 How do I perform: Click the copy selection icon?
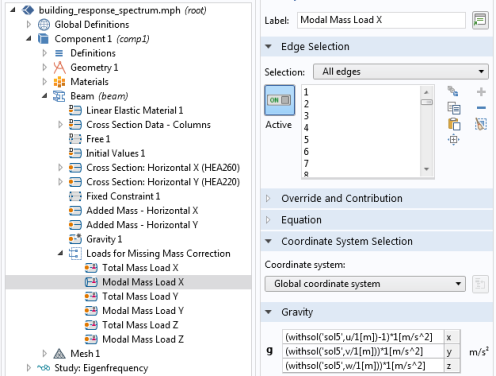point(454,108)
